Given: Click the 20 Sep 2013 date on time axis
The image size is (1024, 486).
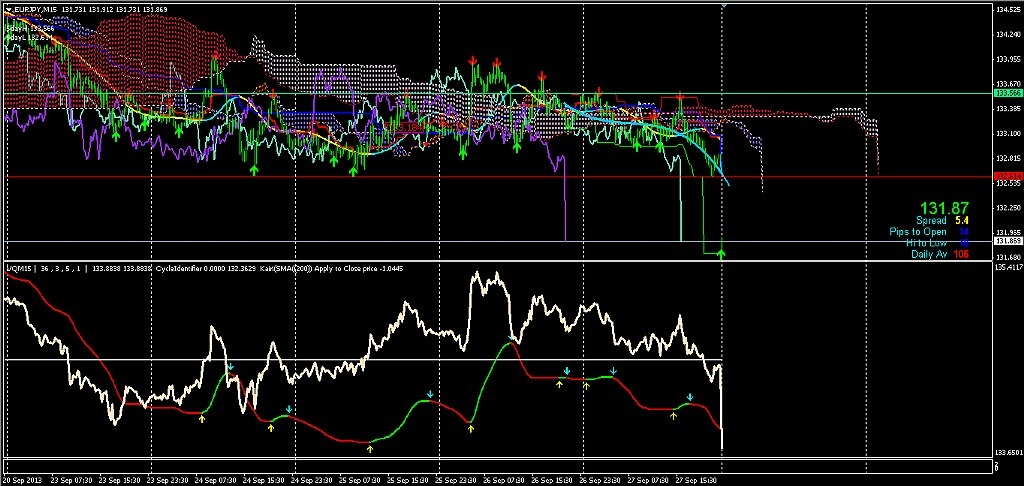Looking at the screenshot, I should click(22, 480).
